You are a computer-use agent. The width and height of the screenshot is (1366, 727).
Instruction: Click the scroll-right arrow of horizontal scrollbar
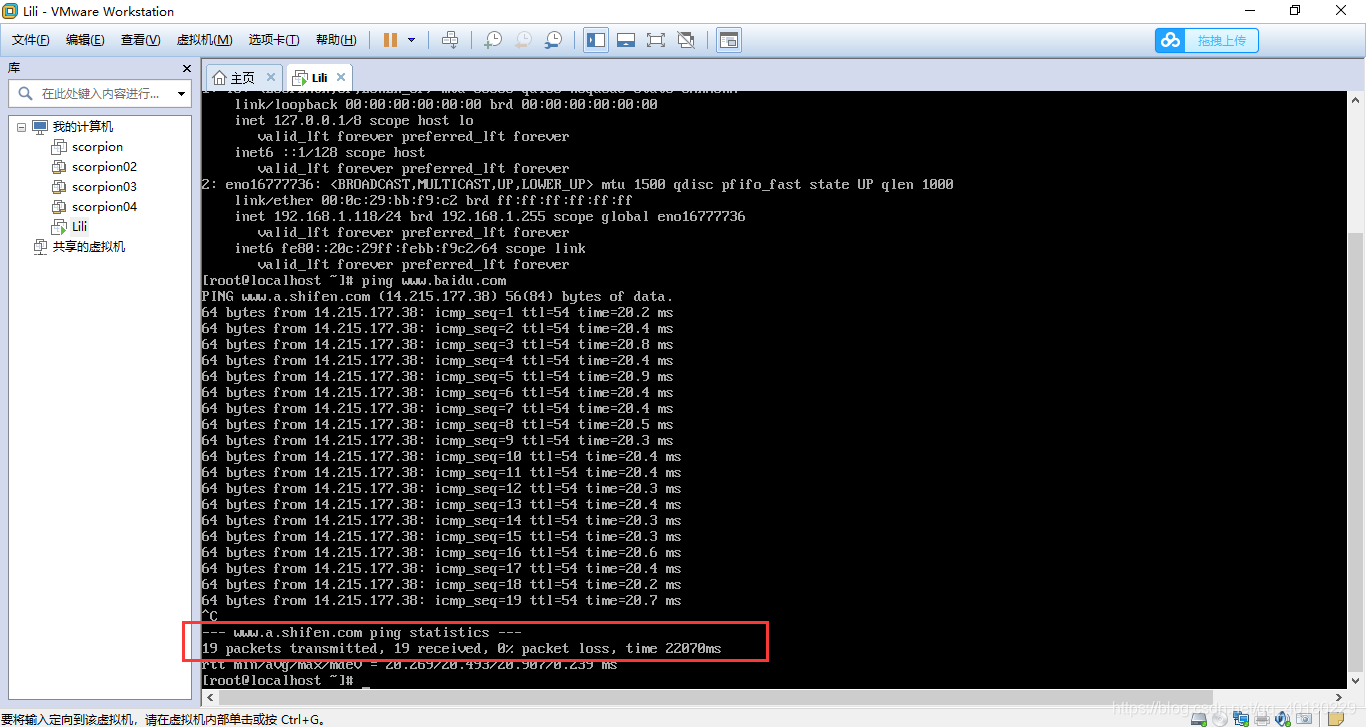coord(1339,700)
